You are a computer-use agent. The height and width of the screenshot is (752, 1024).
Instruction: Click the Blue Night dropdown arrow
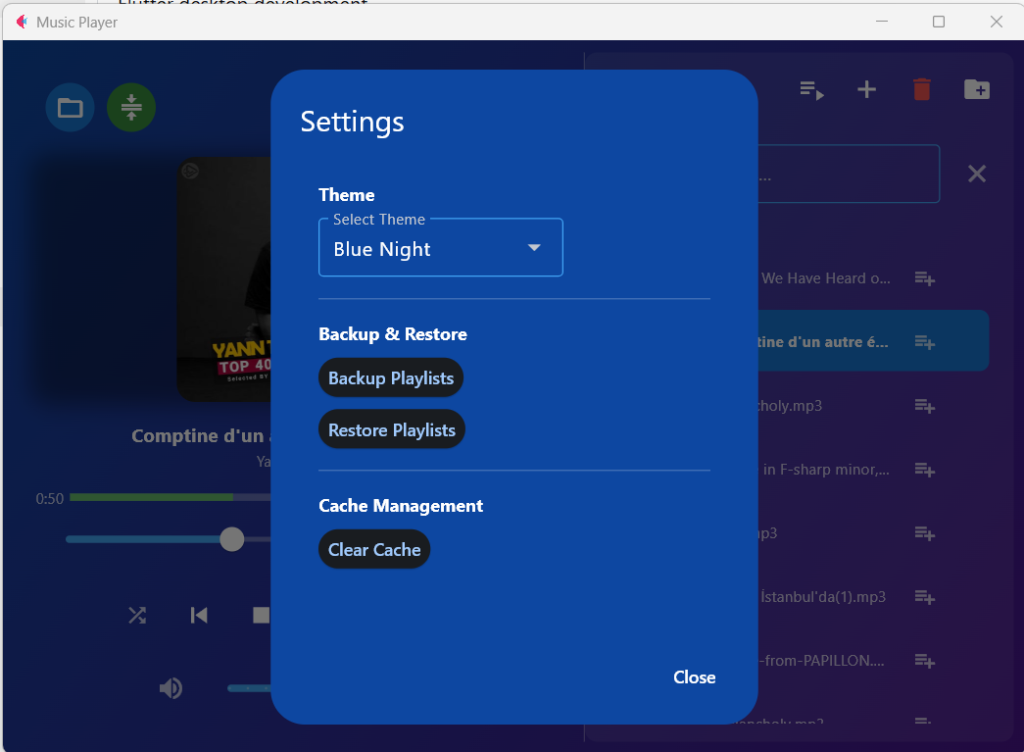click(534, 248)
